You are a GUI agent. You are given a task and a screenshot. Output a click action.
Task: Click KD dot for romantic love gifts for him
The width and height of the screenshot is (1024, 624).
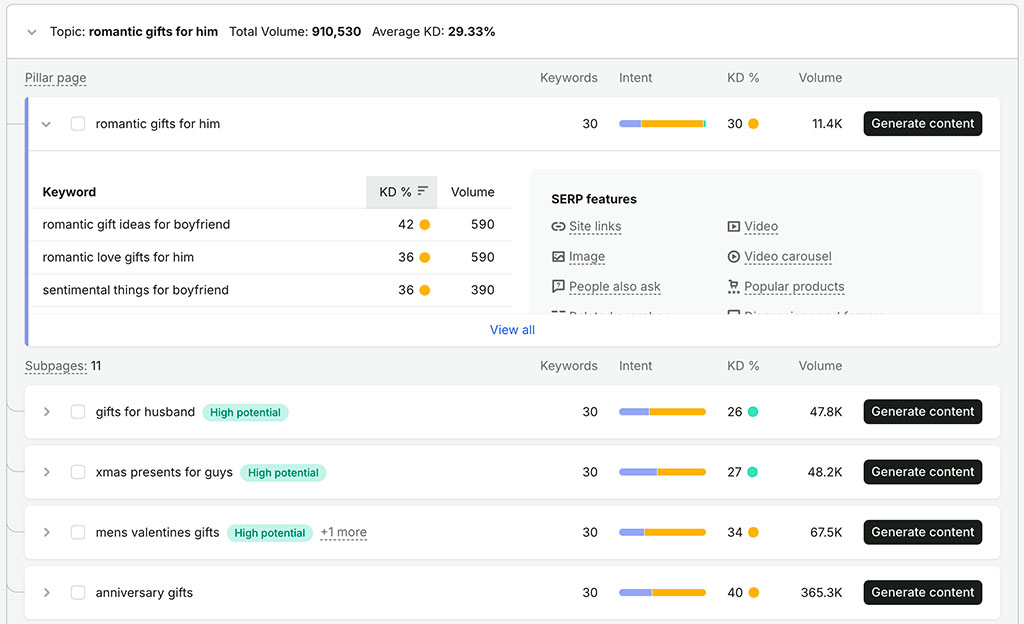click(424, 257)
